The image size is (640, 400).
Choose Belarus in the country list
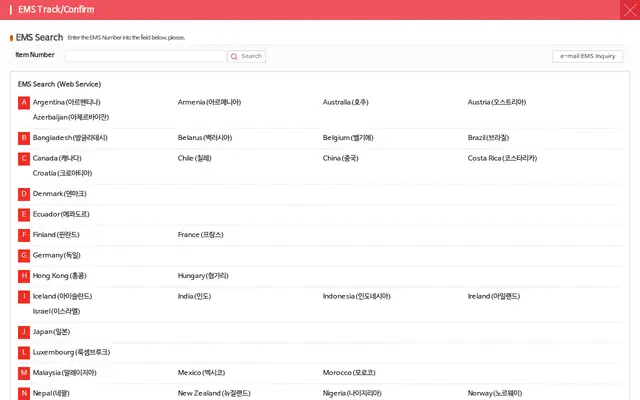(x=205, y=138)
